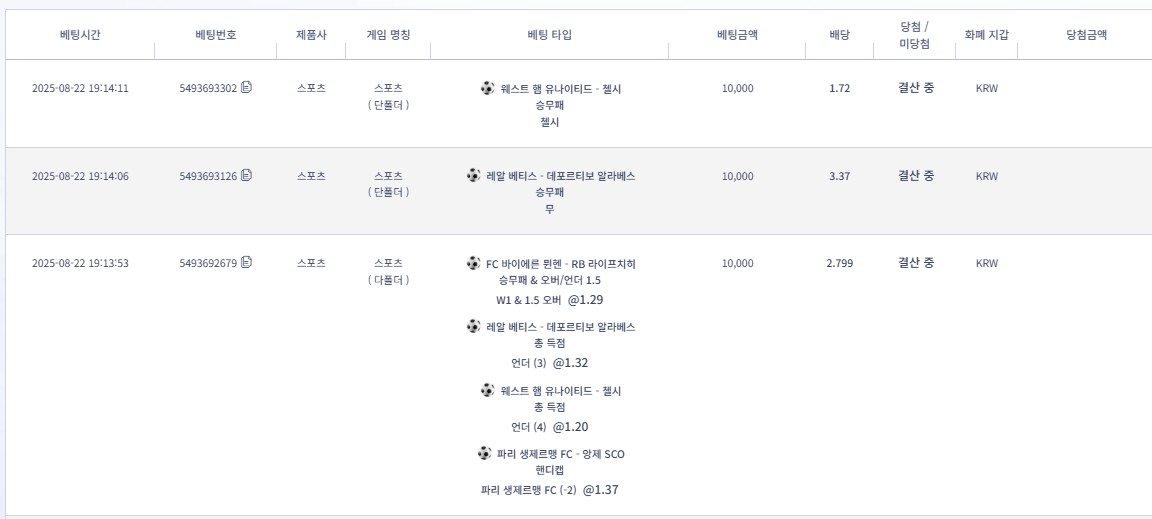Click soccer ball icon above 언더 (4) selection

487,390
